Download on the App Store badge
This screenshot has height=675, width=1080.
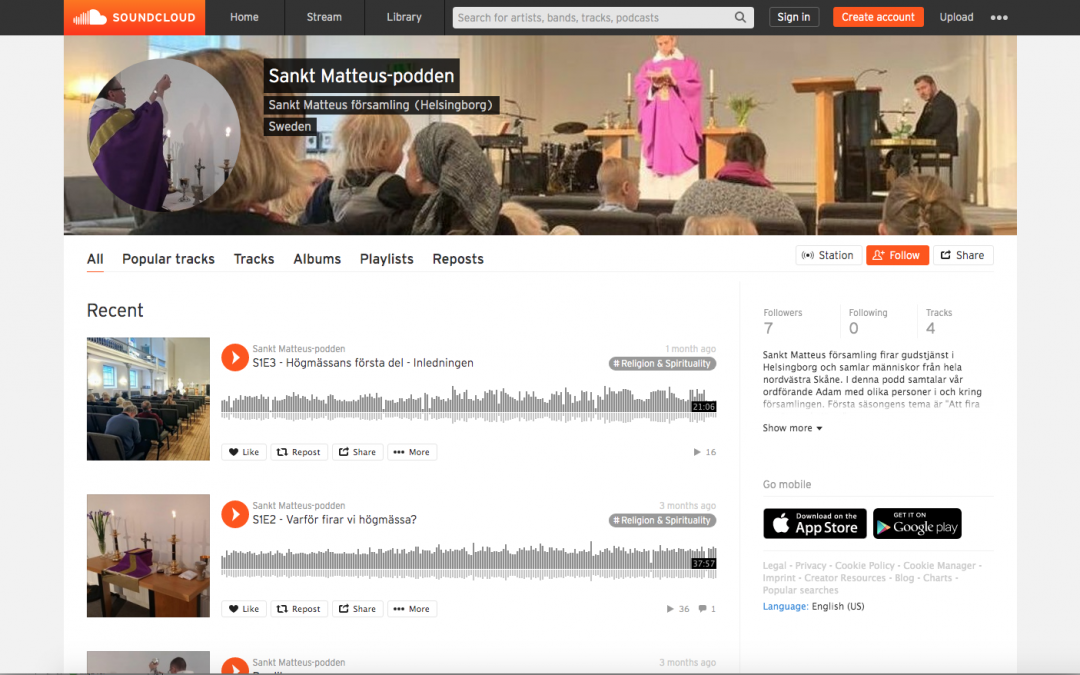(815, 523)
